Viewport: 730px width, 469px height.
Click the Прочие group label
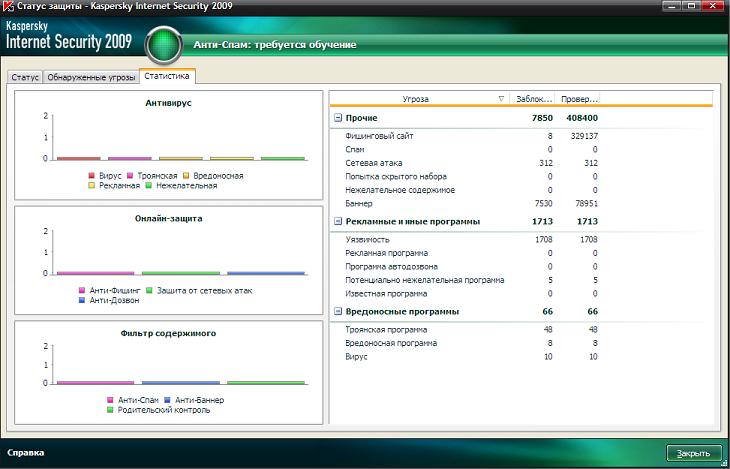361,118
